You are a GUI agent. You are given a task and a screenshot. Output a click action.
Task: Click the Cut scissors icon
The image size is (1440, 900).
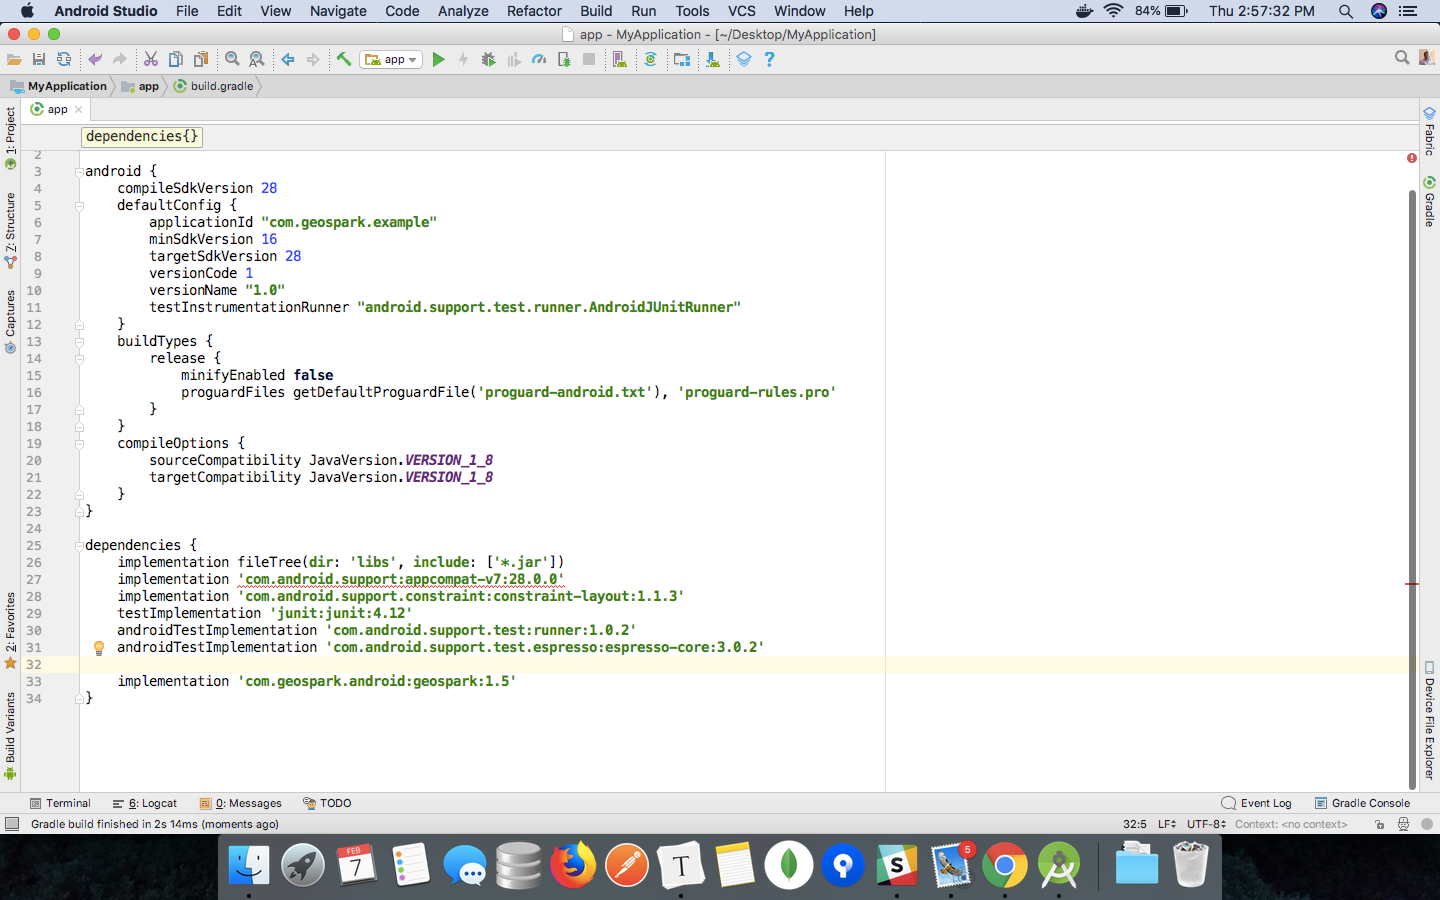click(x=151, y=60)
